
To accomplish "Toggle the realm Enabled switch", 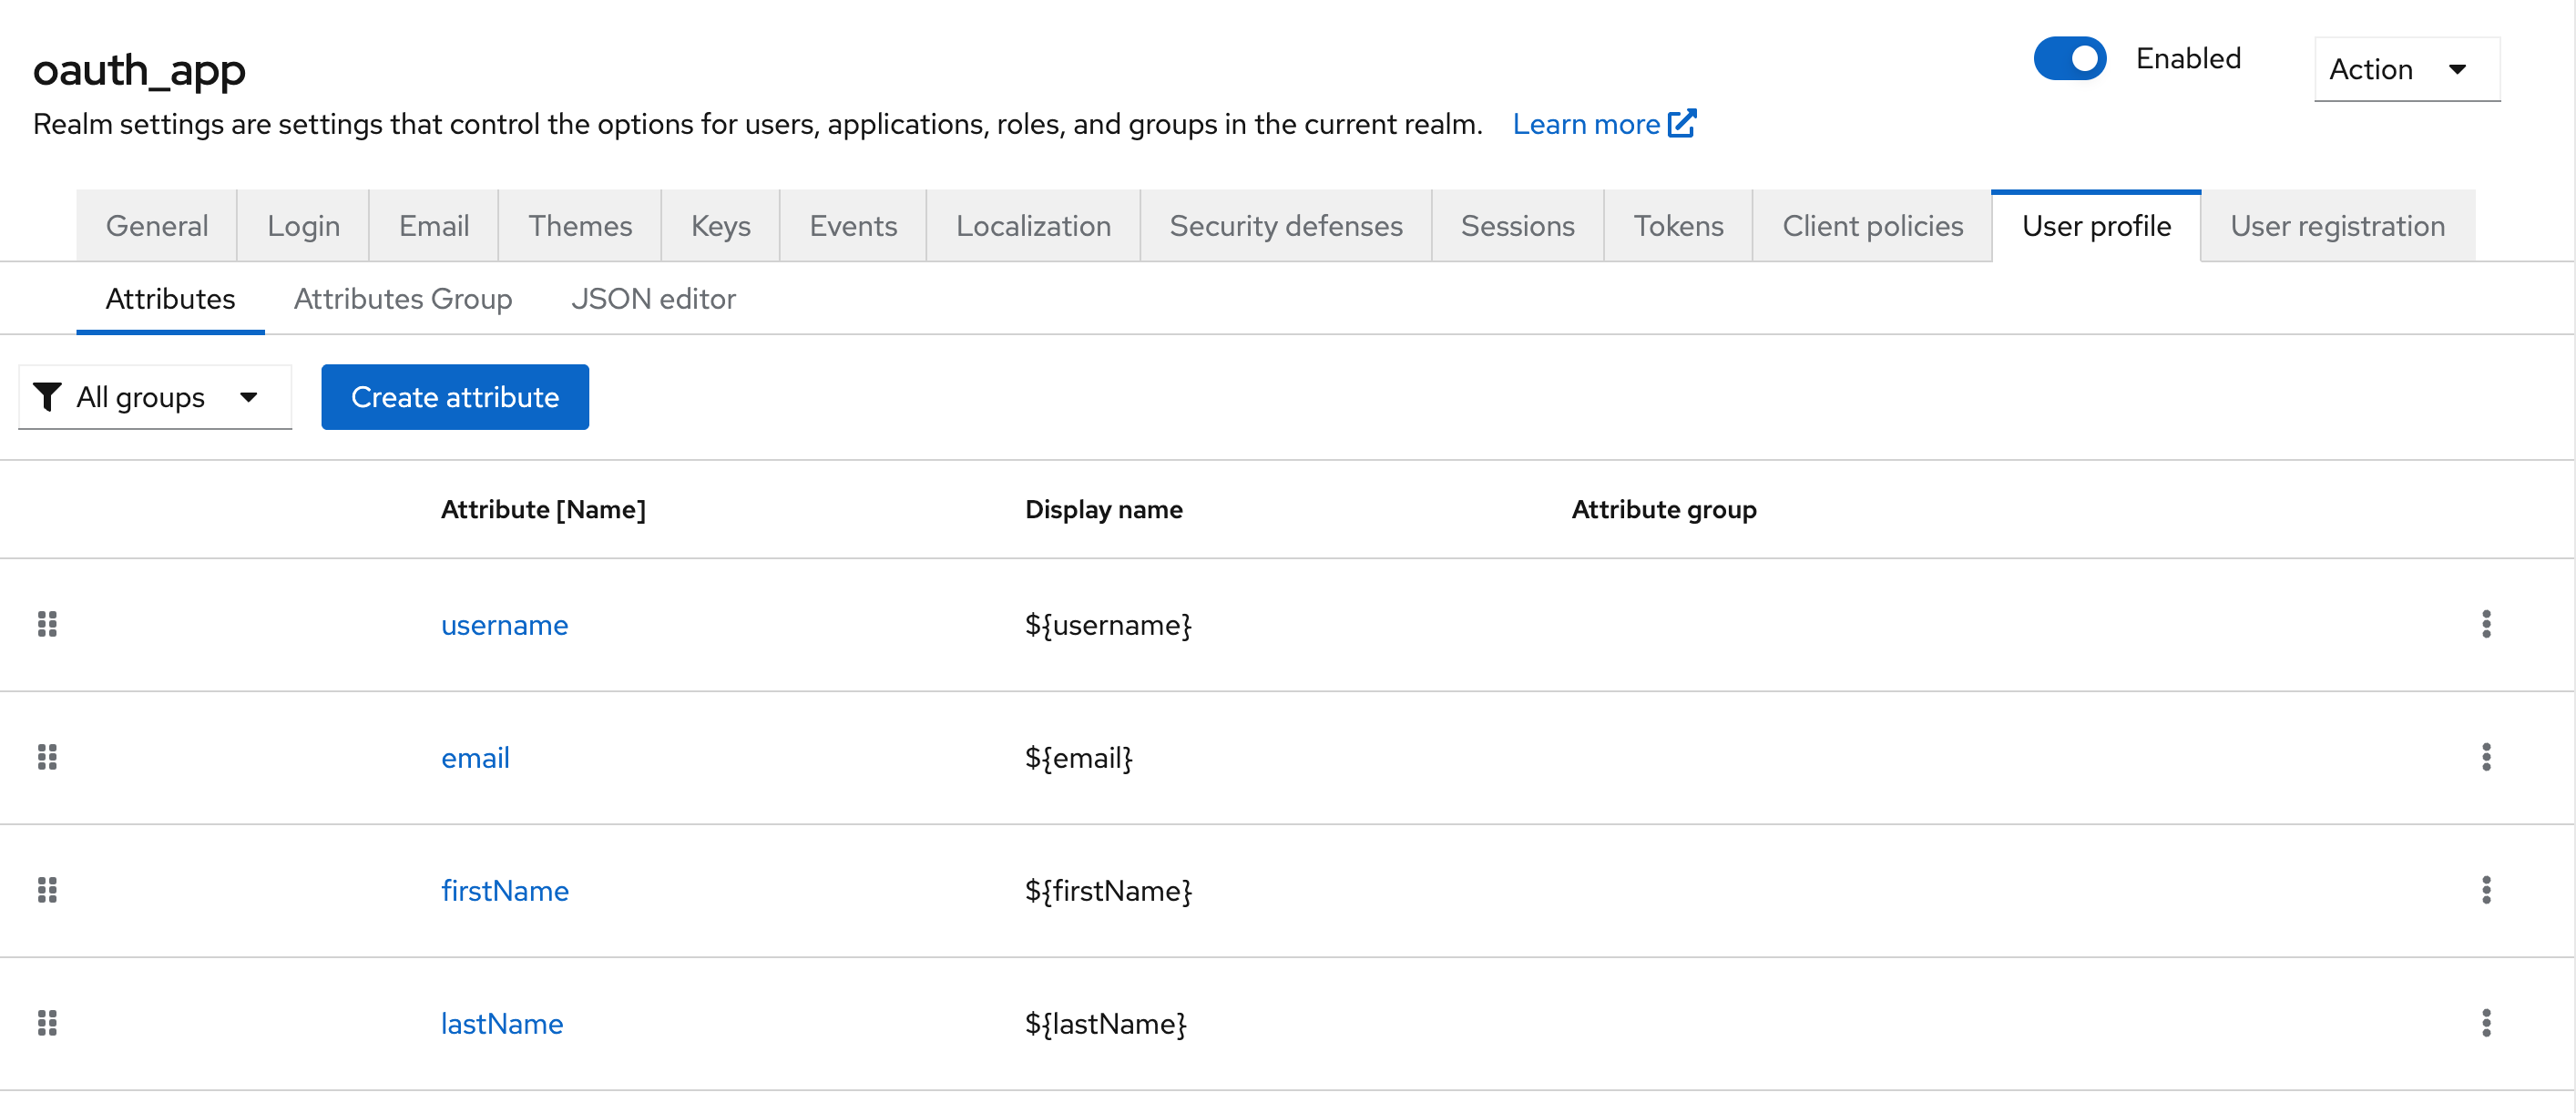I will (x=2069, y=59).
